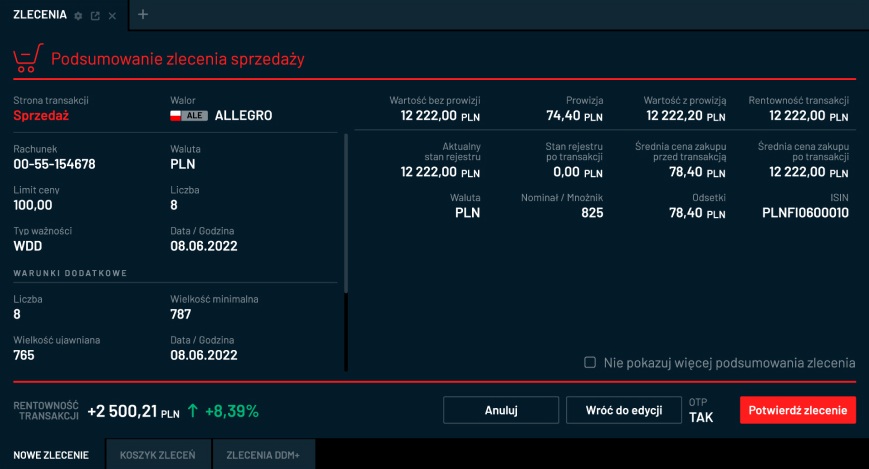Activate the ZLECENIA top tab

(x=40, y=15)
